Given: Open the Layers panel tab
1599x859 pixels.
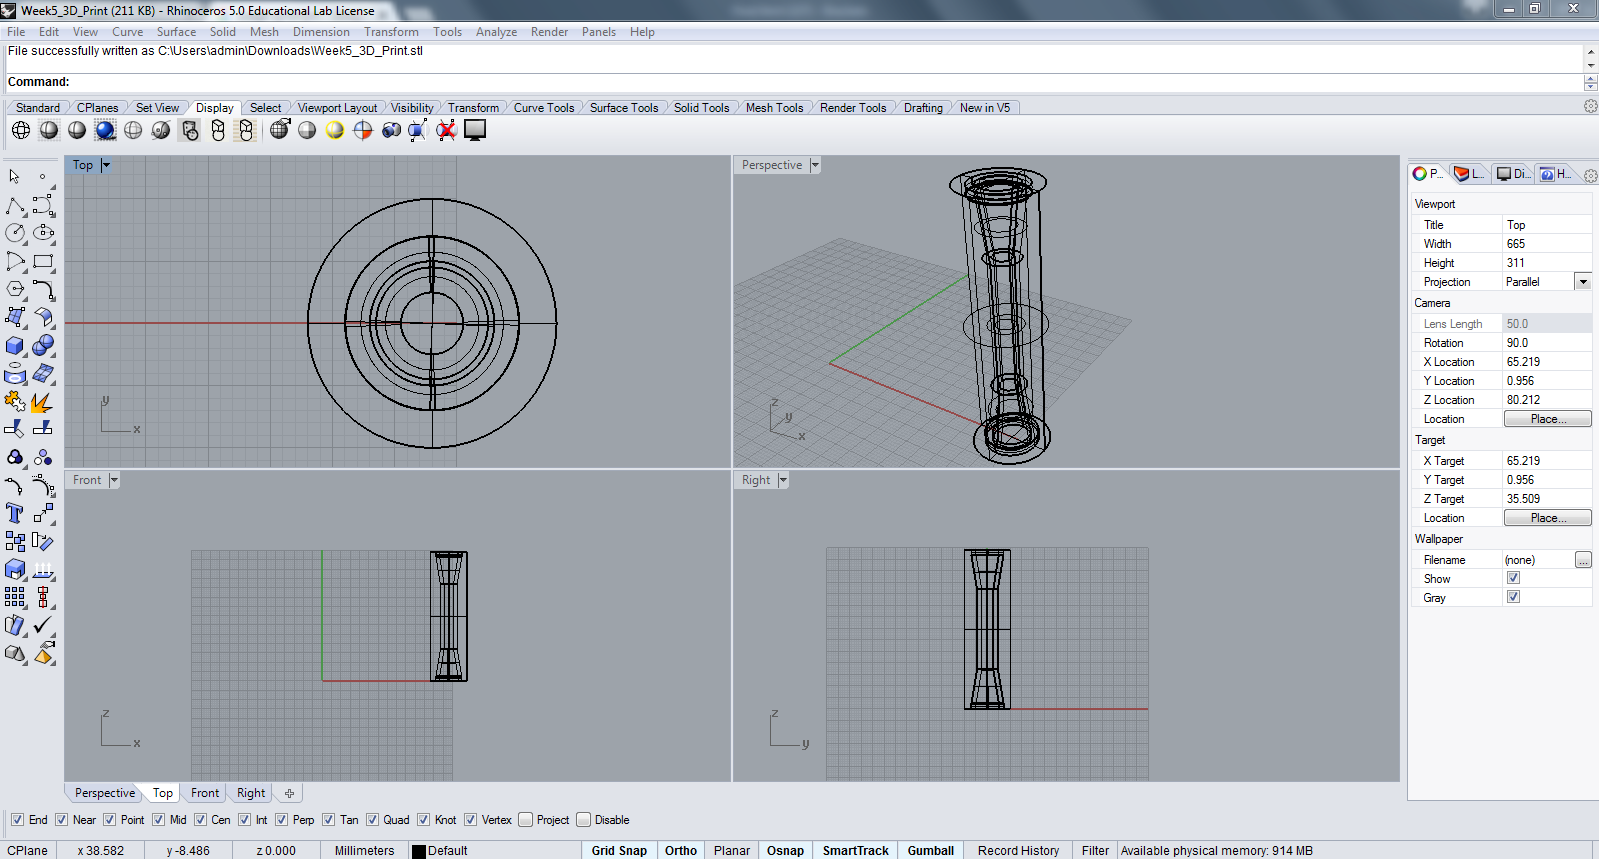Looking at the screenshot, I should 1469,174.
